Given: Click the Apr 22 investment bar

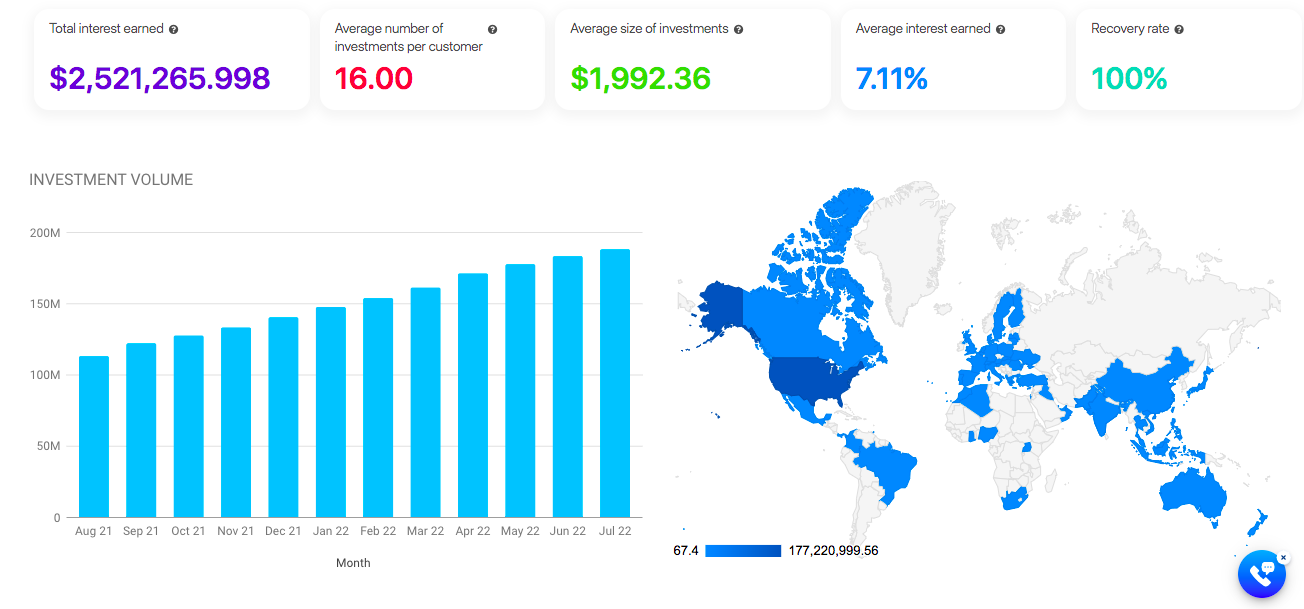Looking at the screenshot, I should click(473, 395).
